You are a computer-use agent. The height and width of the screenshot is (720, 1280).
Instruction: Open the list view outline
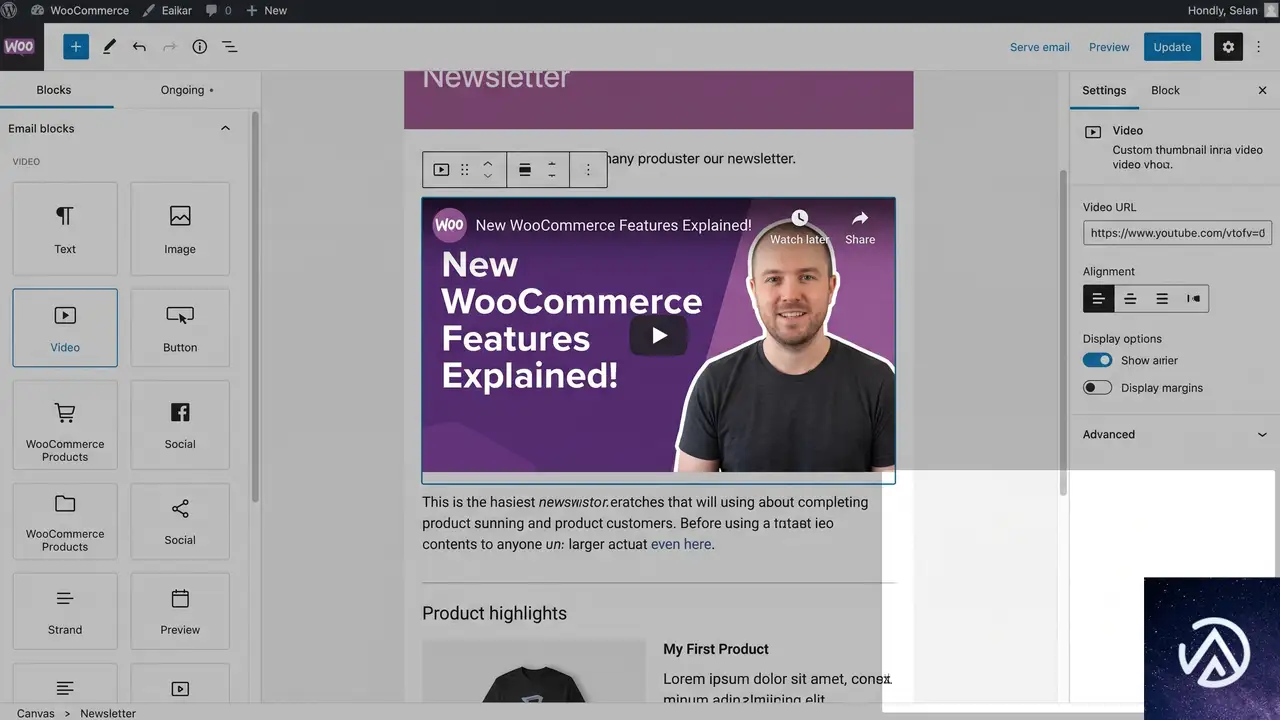point(229,47)
